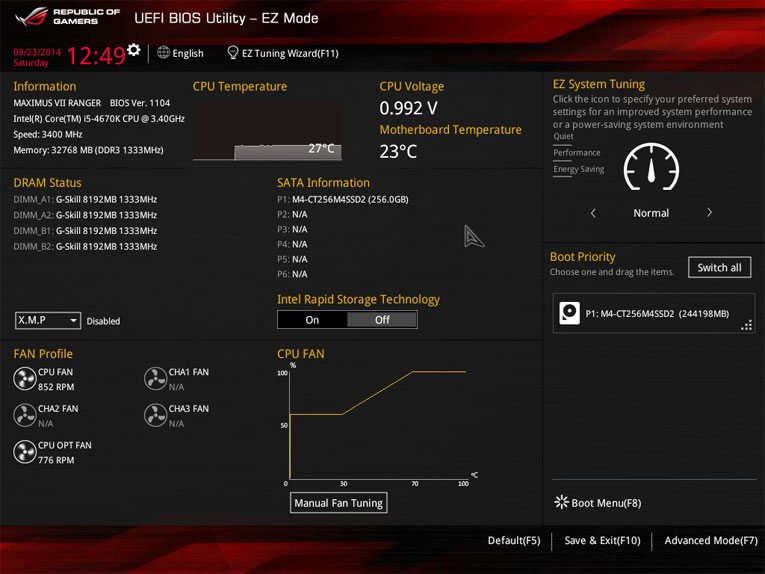Image resolution: width=765 pixels, height=574 pixels.
Task: Turn Intel Rapid Storage Technology Off
Action: (x=382, y=320)
